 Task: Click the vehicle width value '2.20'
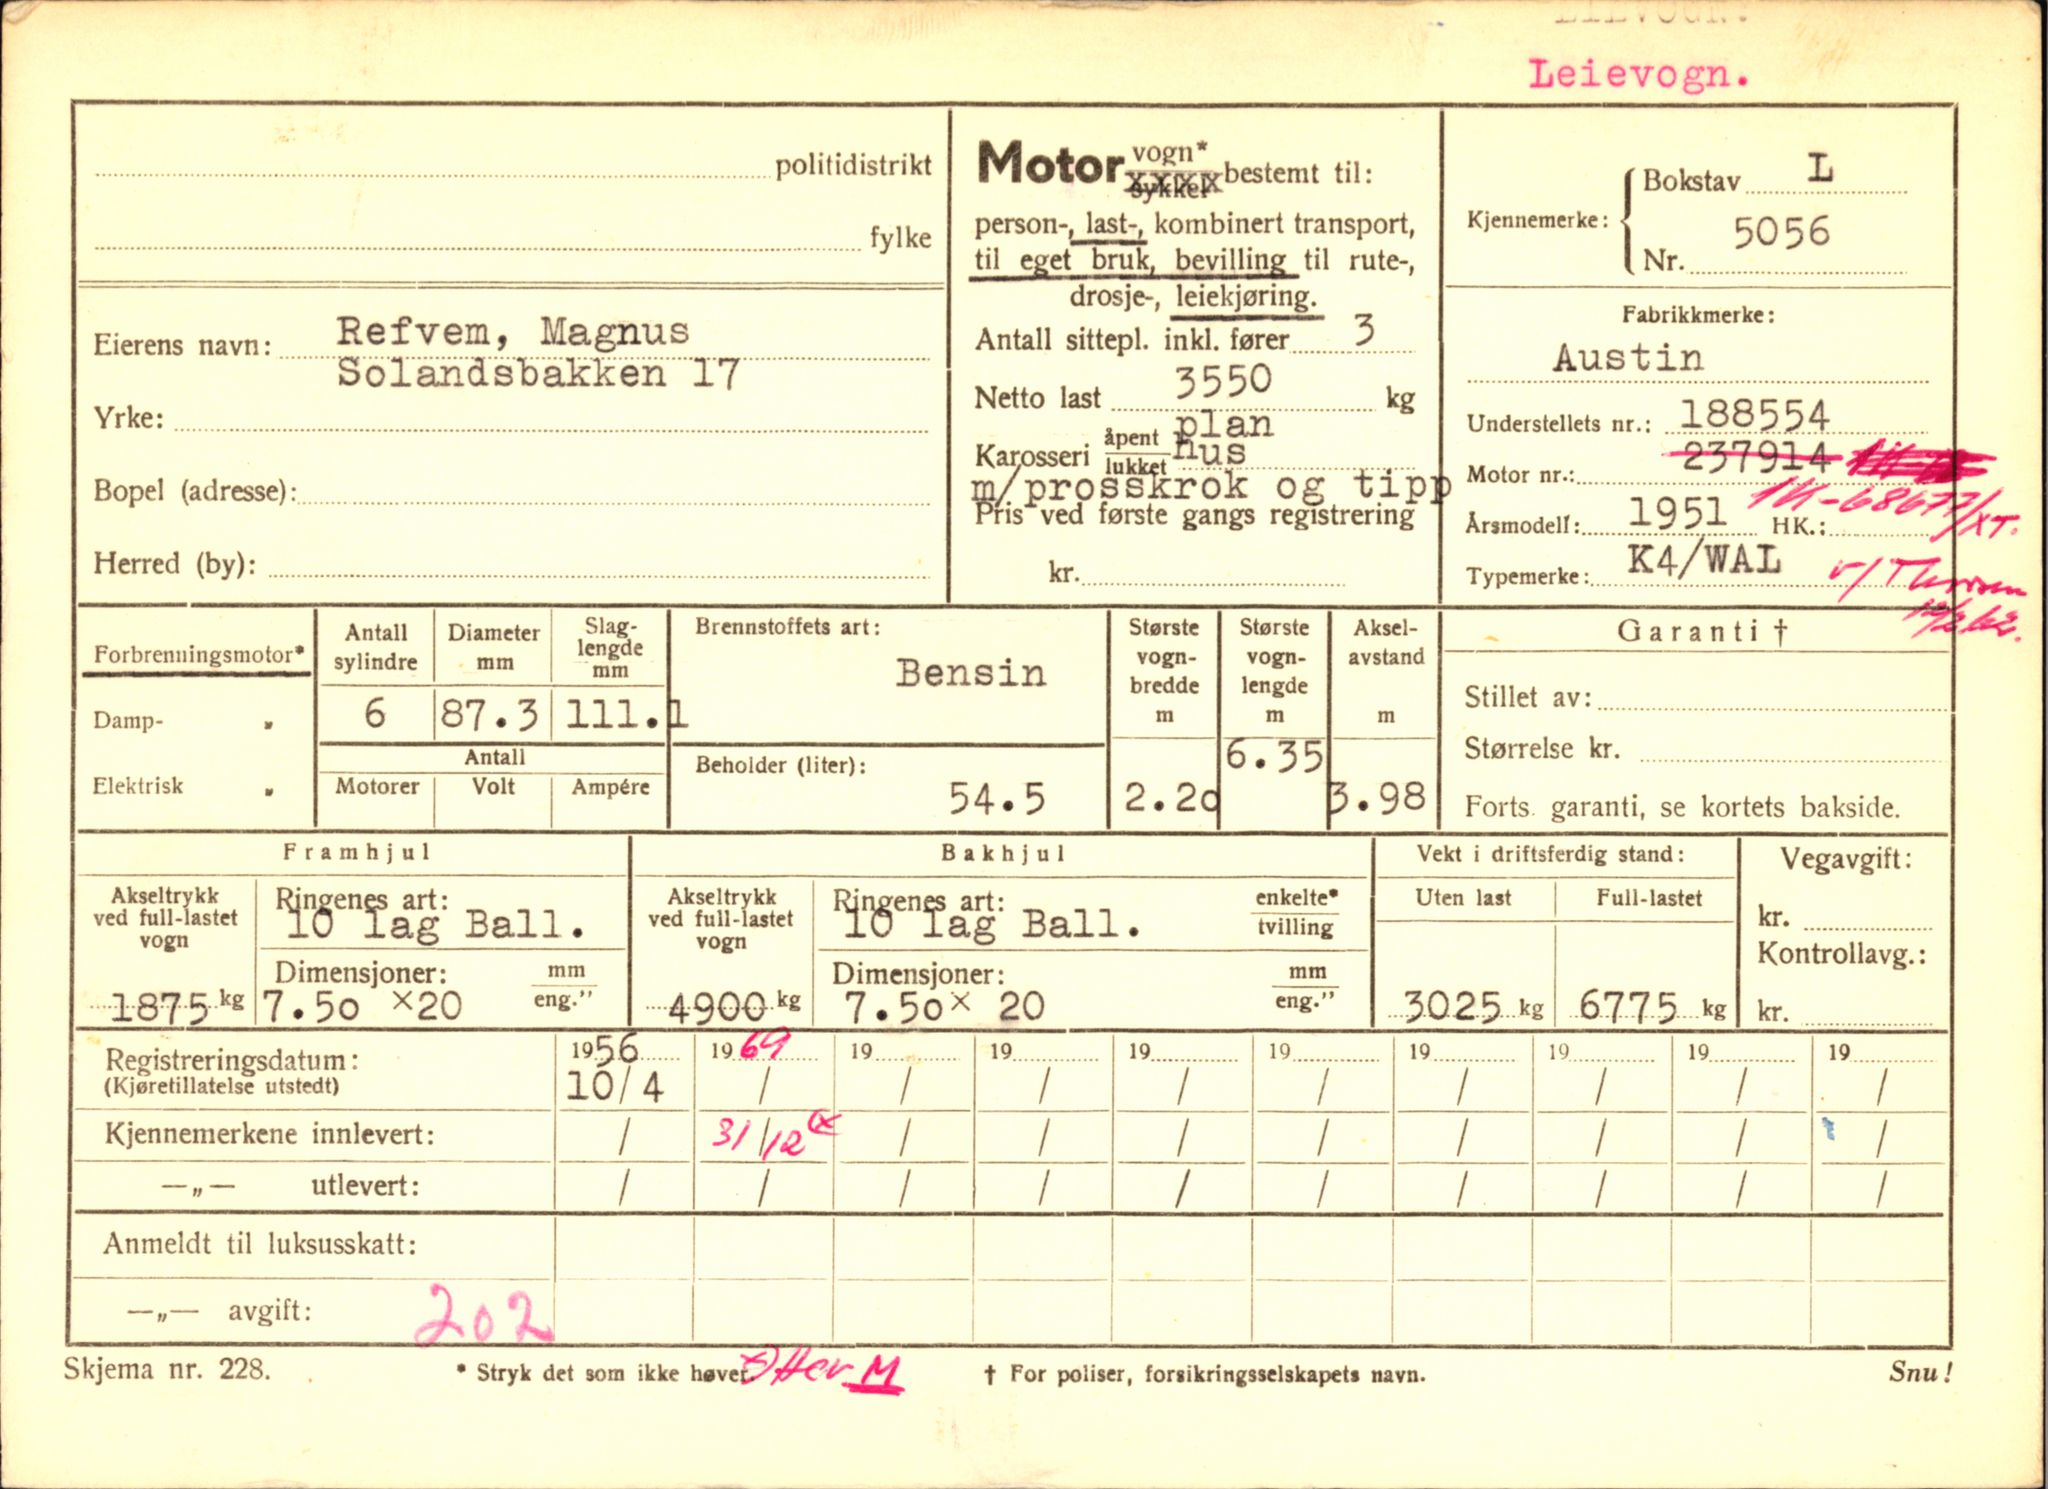click(x=1171, y=797)
